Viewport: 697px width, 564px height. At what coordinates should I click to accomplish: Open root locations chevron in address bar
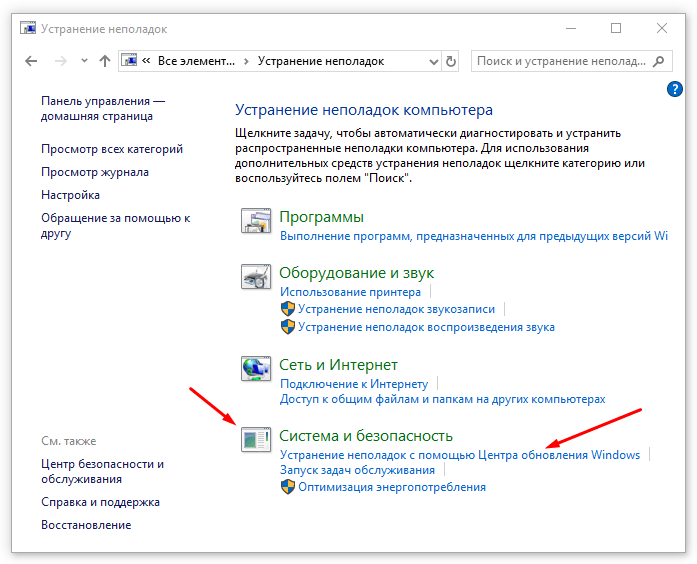146,61
